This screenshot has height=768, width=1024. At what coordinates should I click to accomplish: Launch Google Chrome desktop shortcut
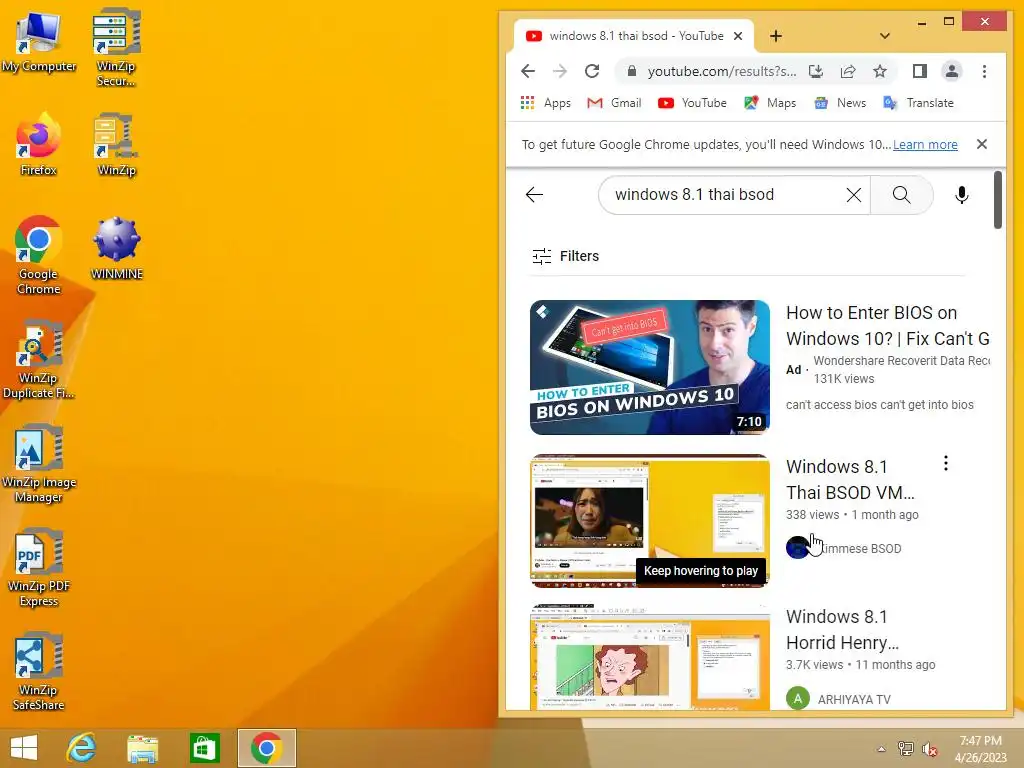tap(39, 255)
